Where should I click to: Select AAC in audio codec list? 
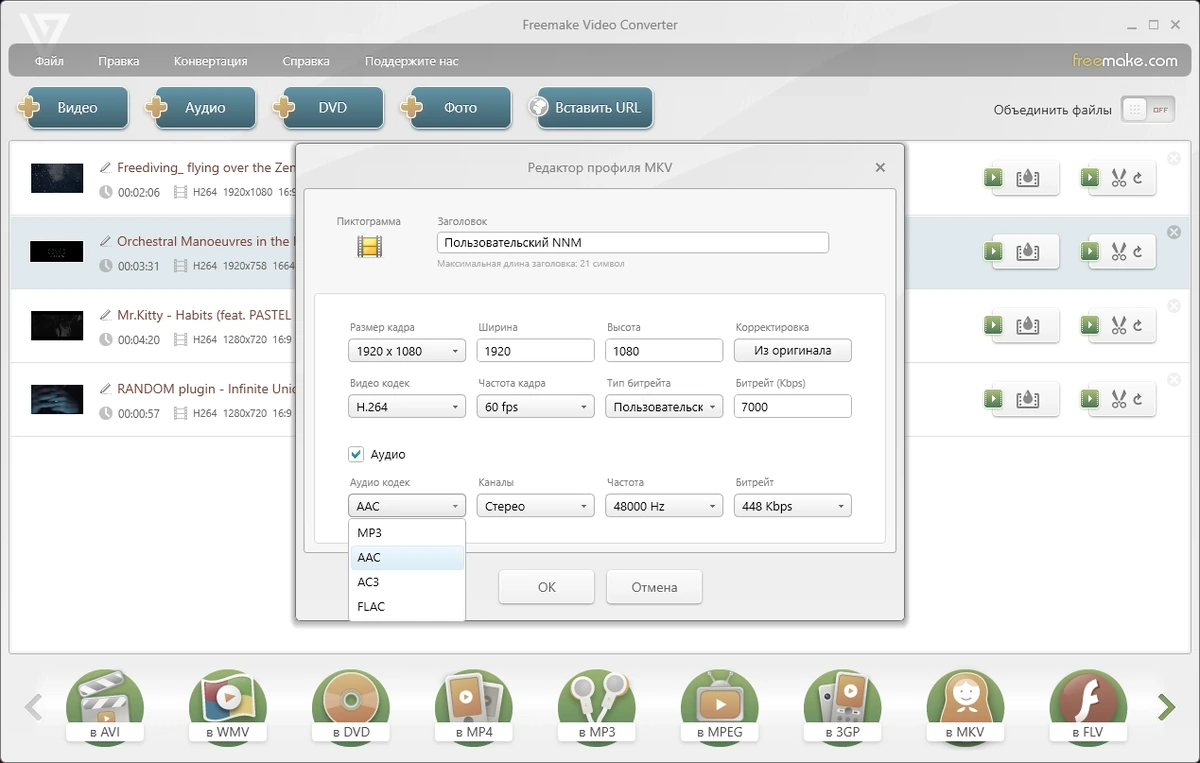[x=407, y=558]
